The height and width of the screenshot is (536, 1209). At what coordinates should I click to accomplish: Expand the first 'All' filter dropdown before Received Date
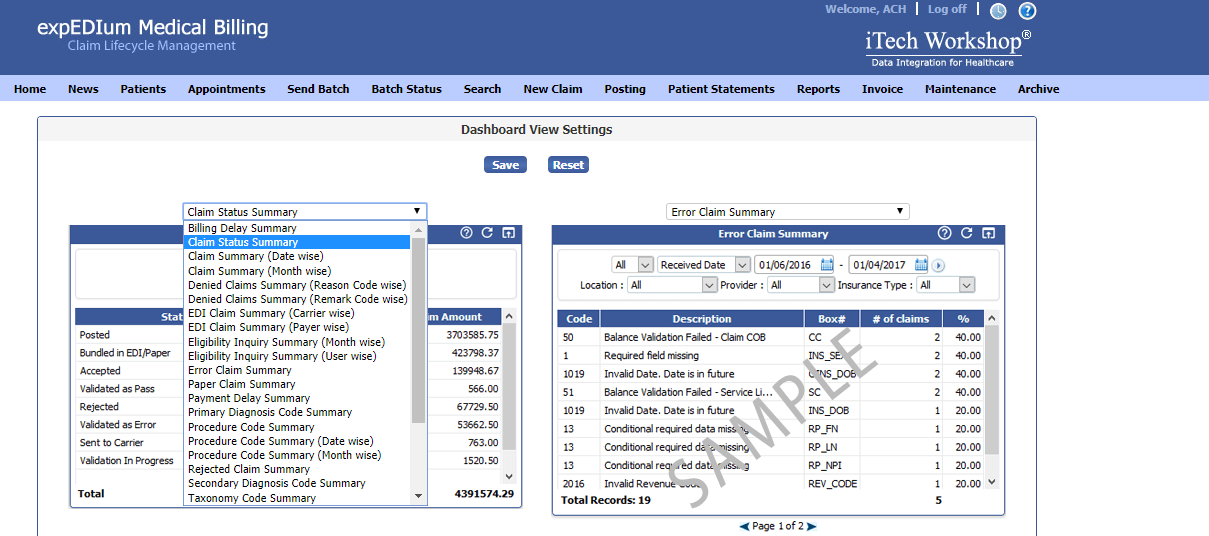(x=632, y=265)
